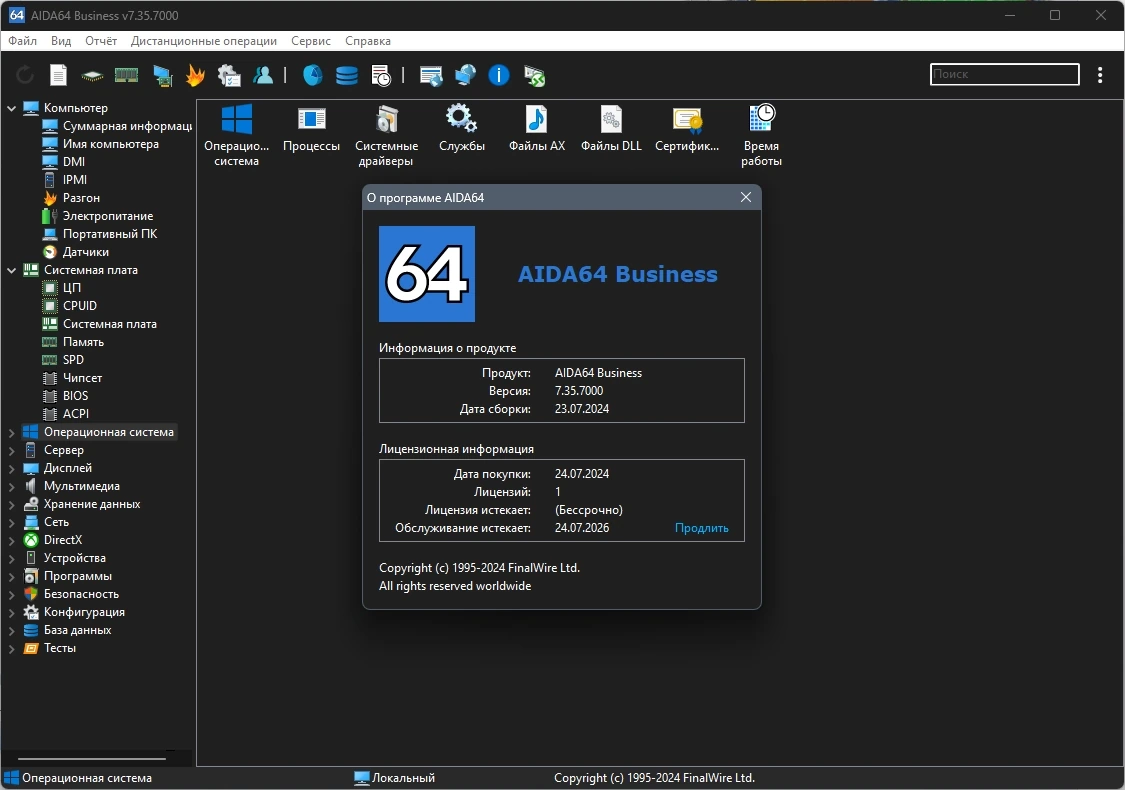This screenshot has height=790, width=1125.
Task: Open the Системные драйверы icon
Action: tap(386, 135)
